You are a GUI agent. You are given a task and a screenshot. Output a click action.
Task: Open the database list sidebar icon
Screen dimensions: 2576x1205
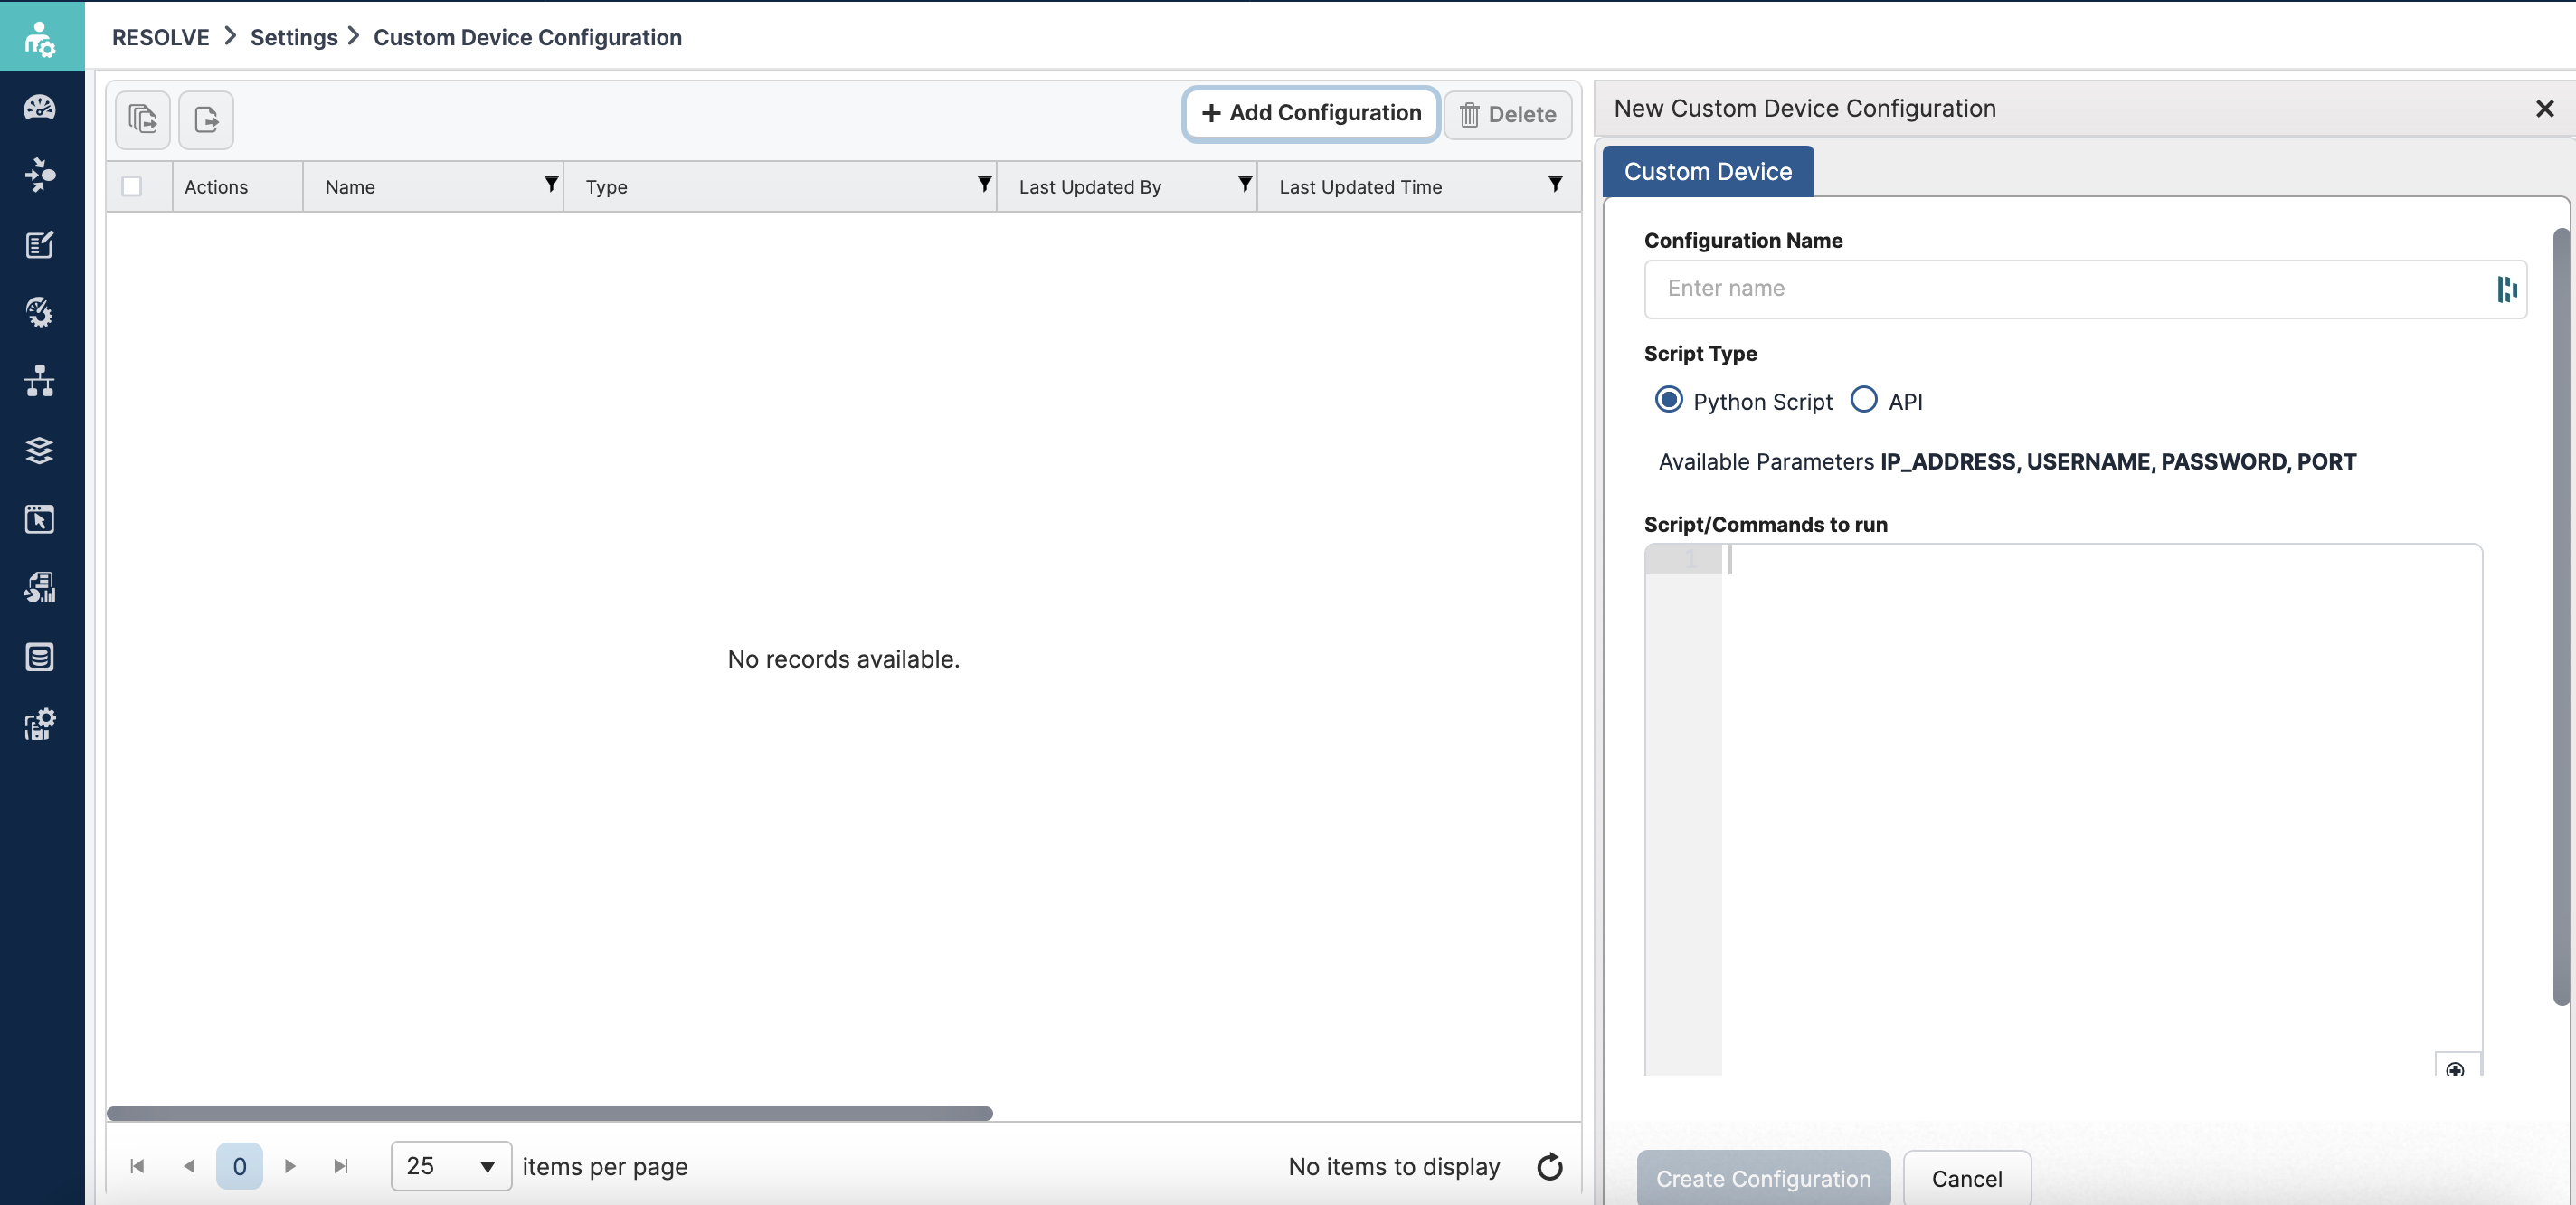[40, 656]
